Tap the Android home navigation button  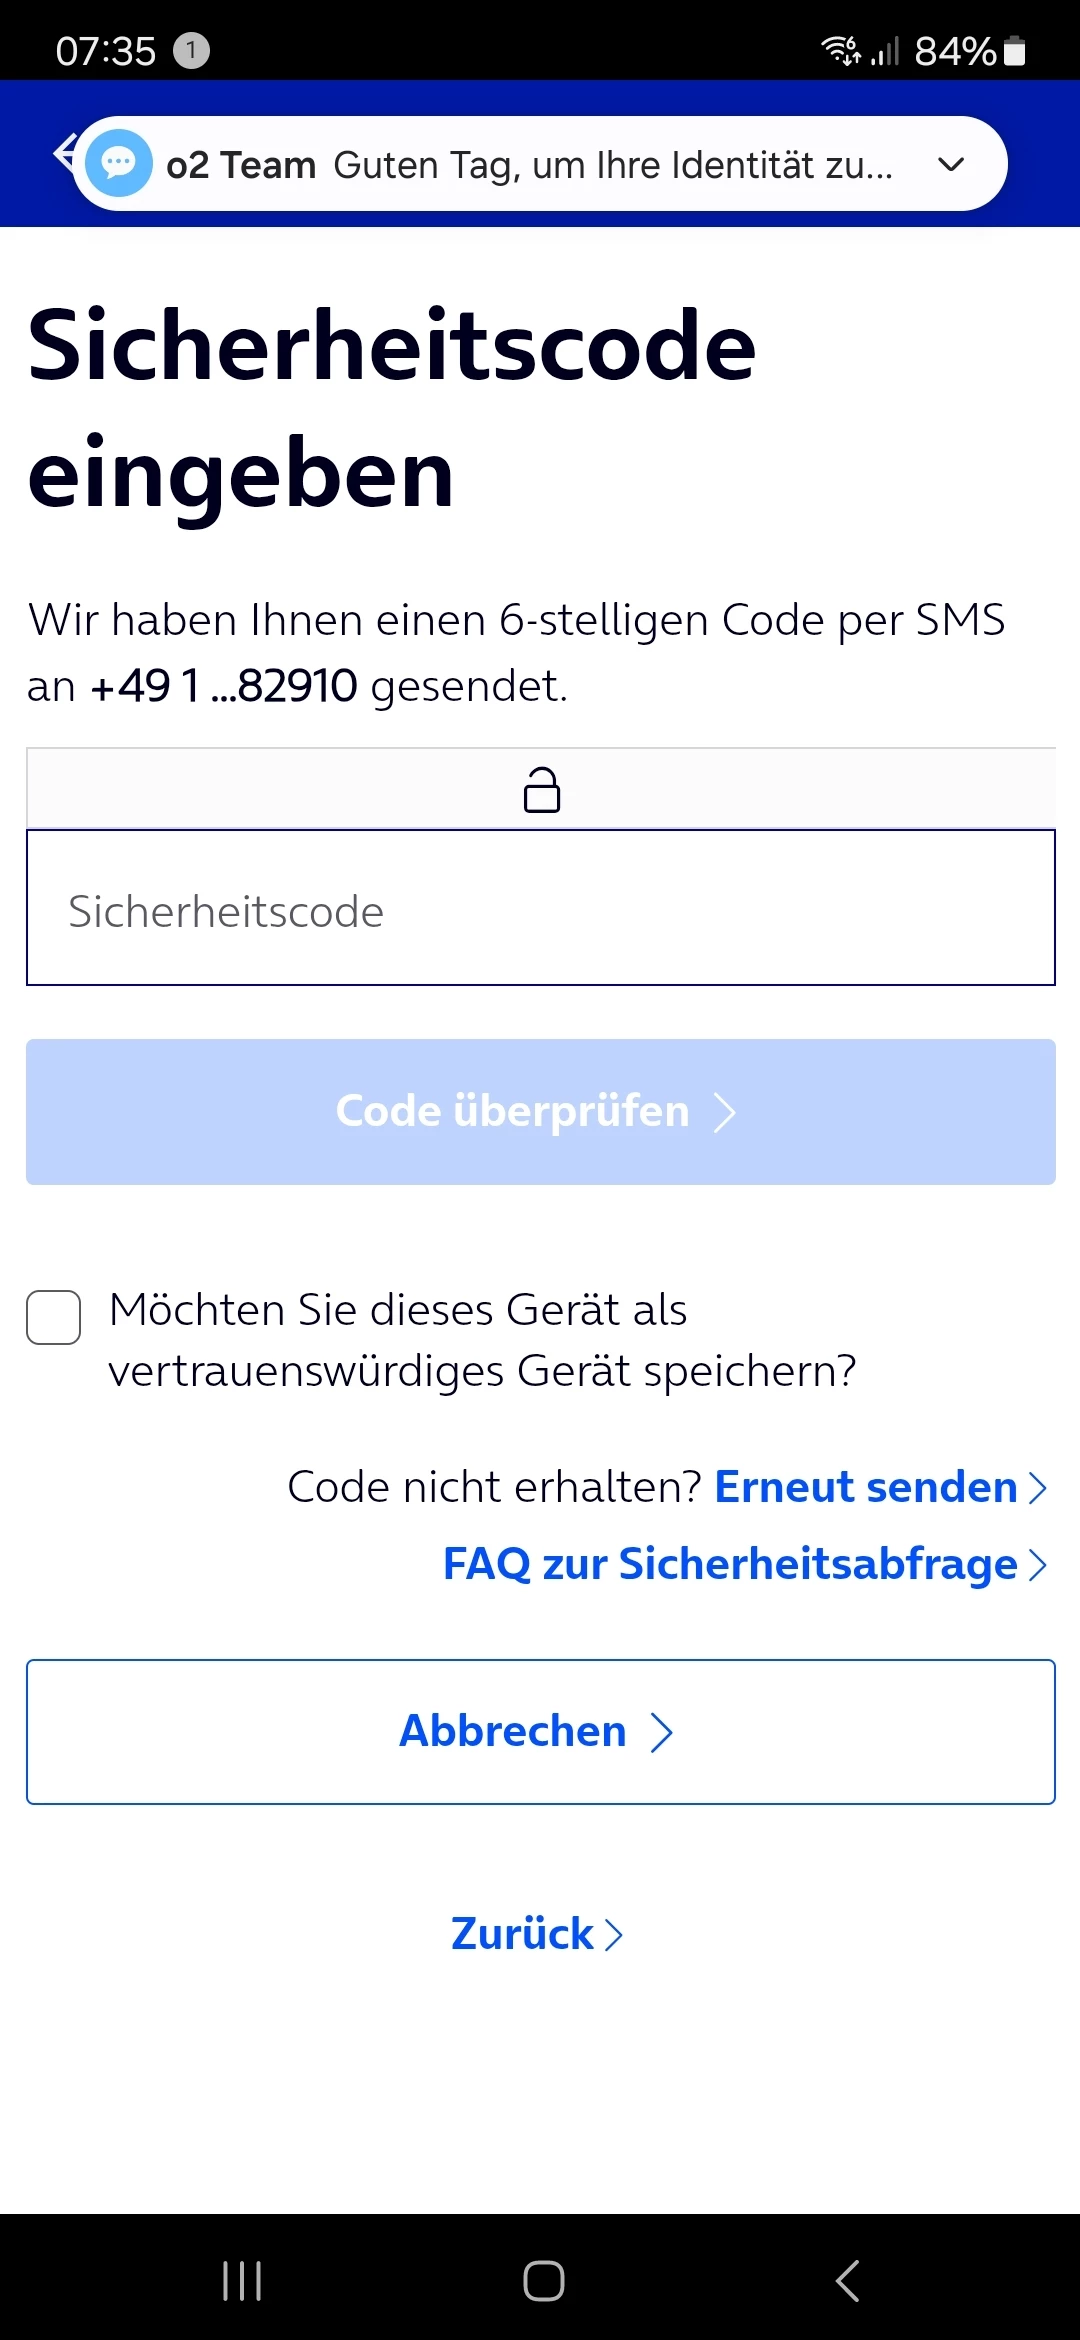pyautogui.click(x=543, y=2281)
